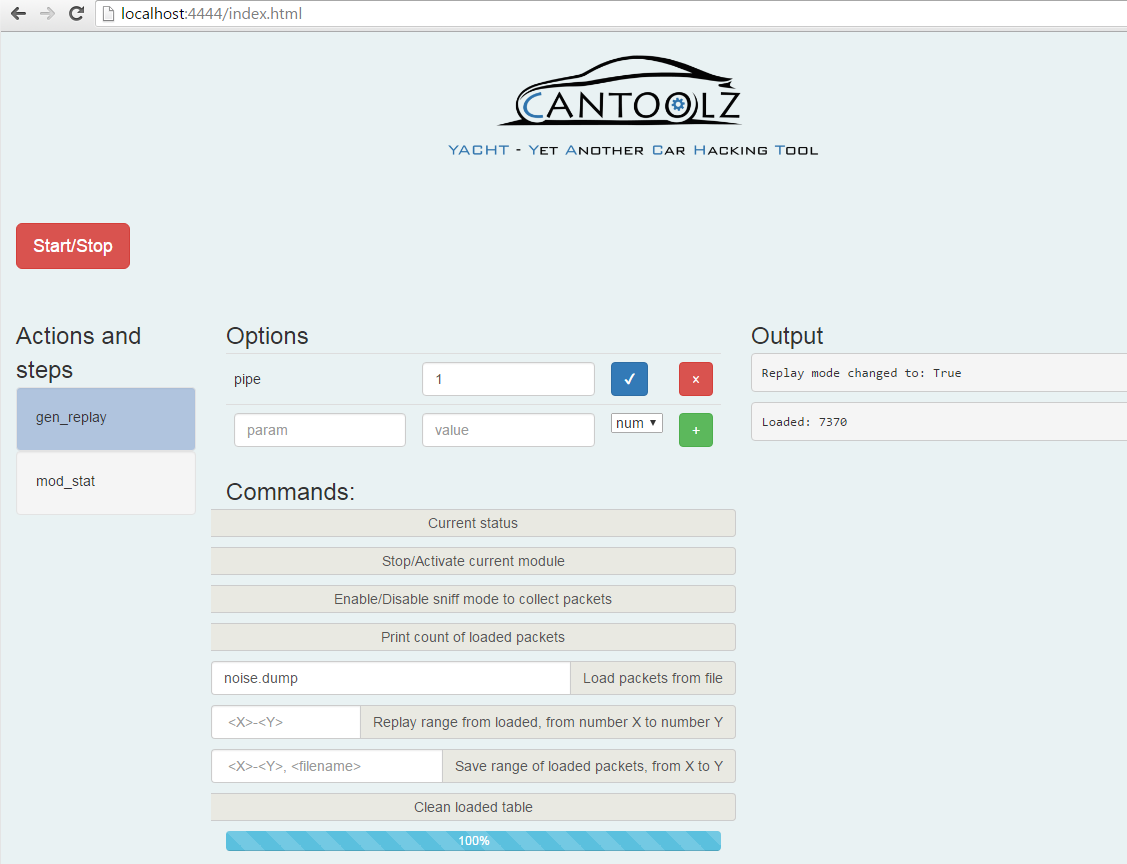Click the YACHT tagline text
1127x864 pixels.
click(633, 150)
